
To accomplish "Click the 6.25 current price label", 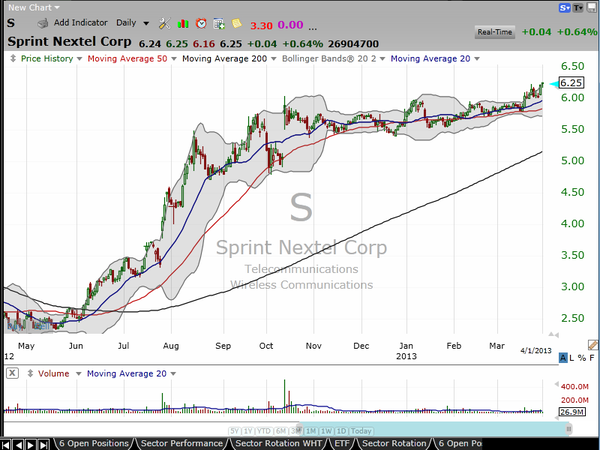I will click(x=571, y=83).
